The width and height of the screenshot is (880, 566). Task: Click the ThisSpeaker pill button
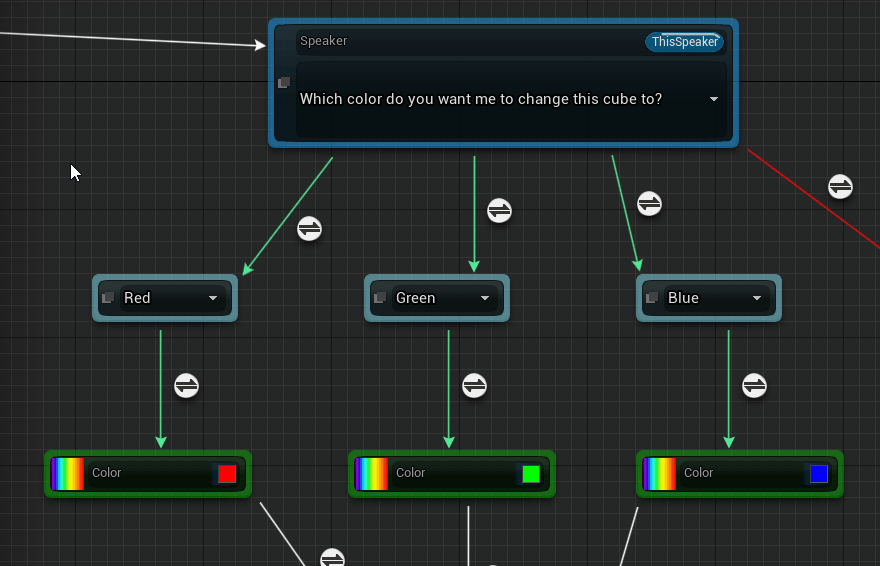pos(684,41)
